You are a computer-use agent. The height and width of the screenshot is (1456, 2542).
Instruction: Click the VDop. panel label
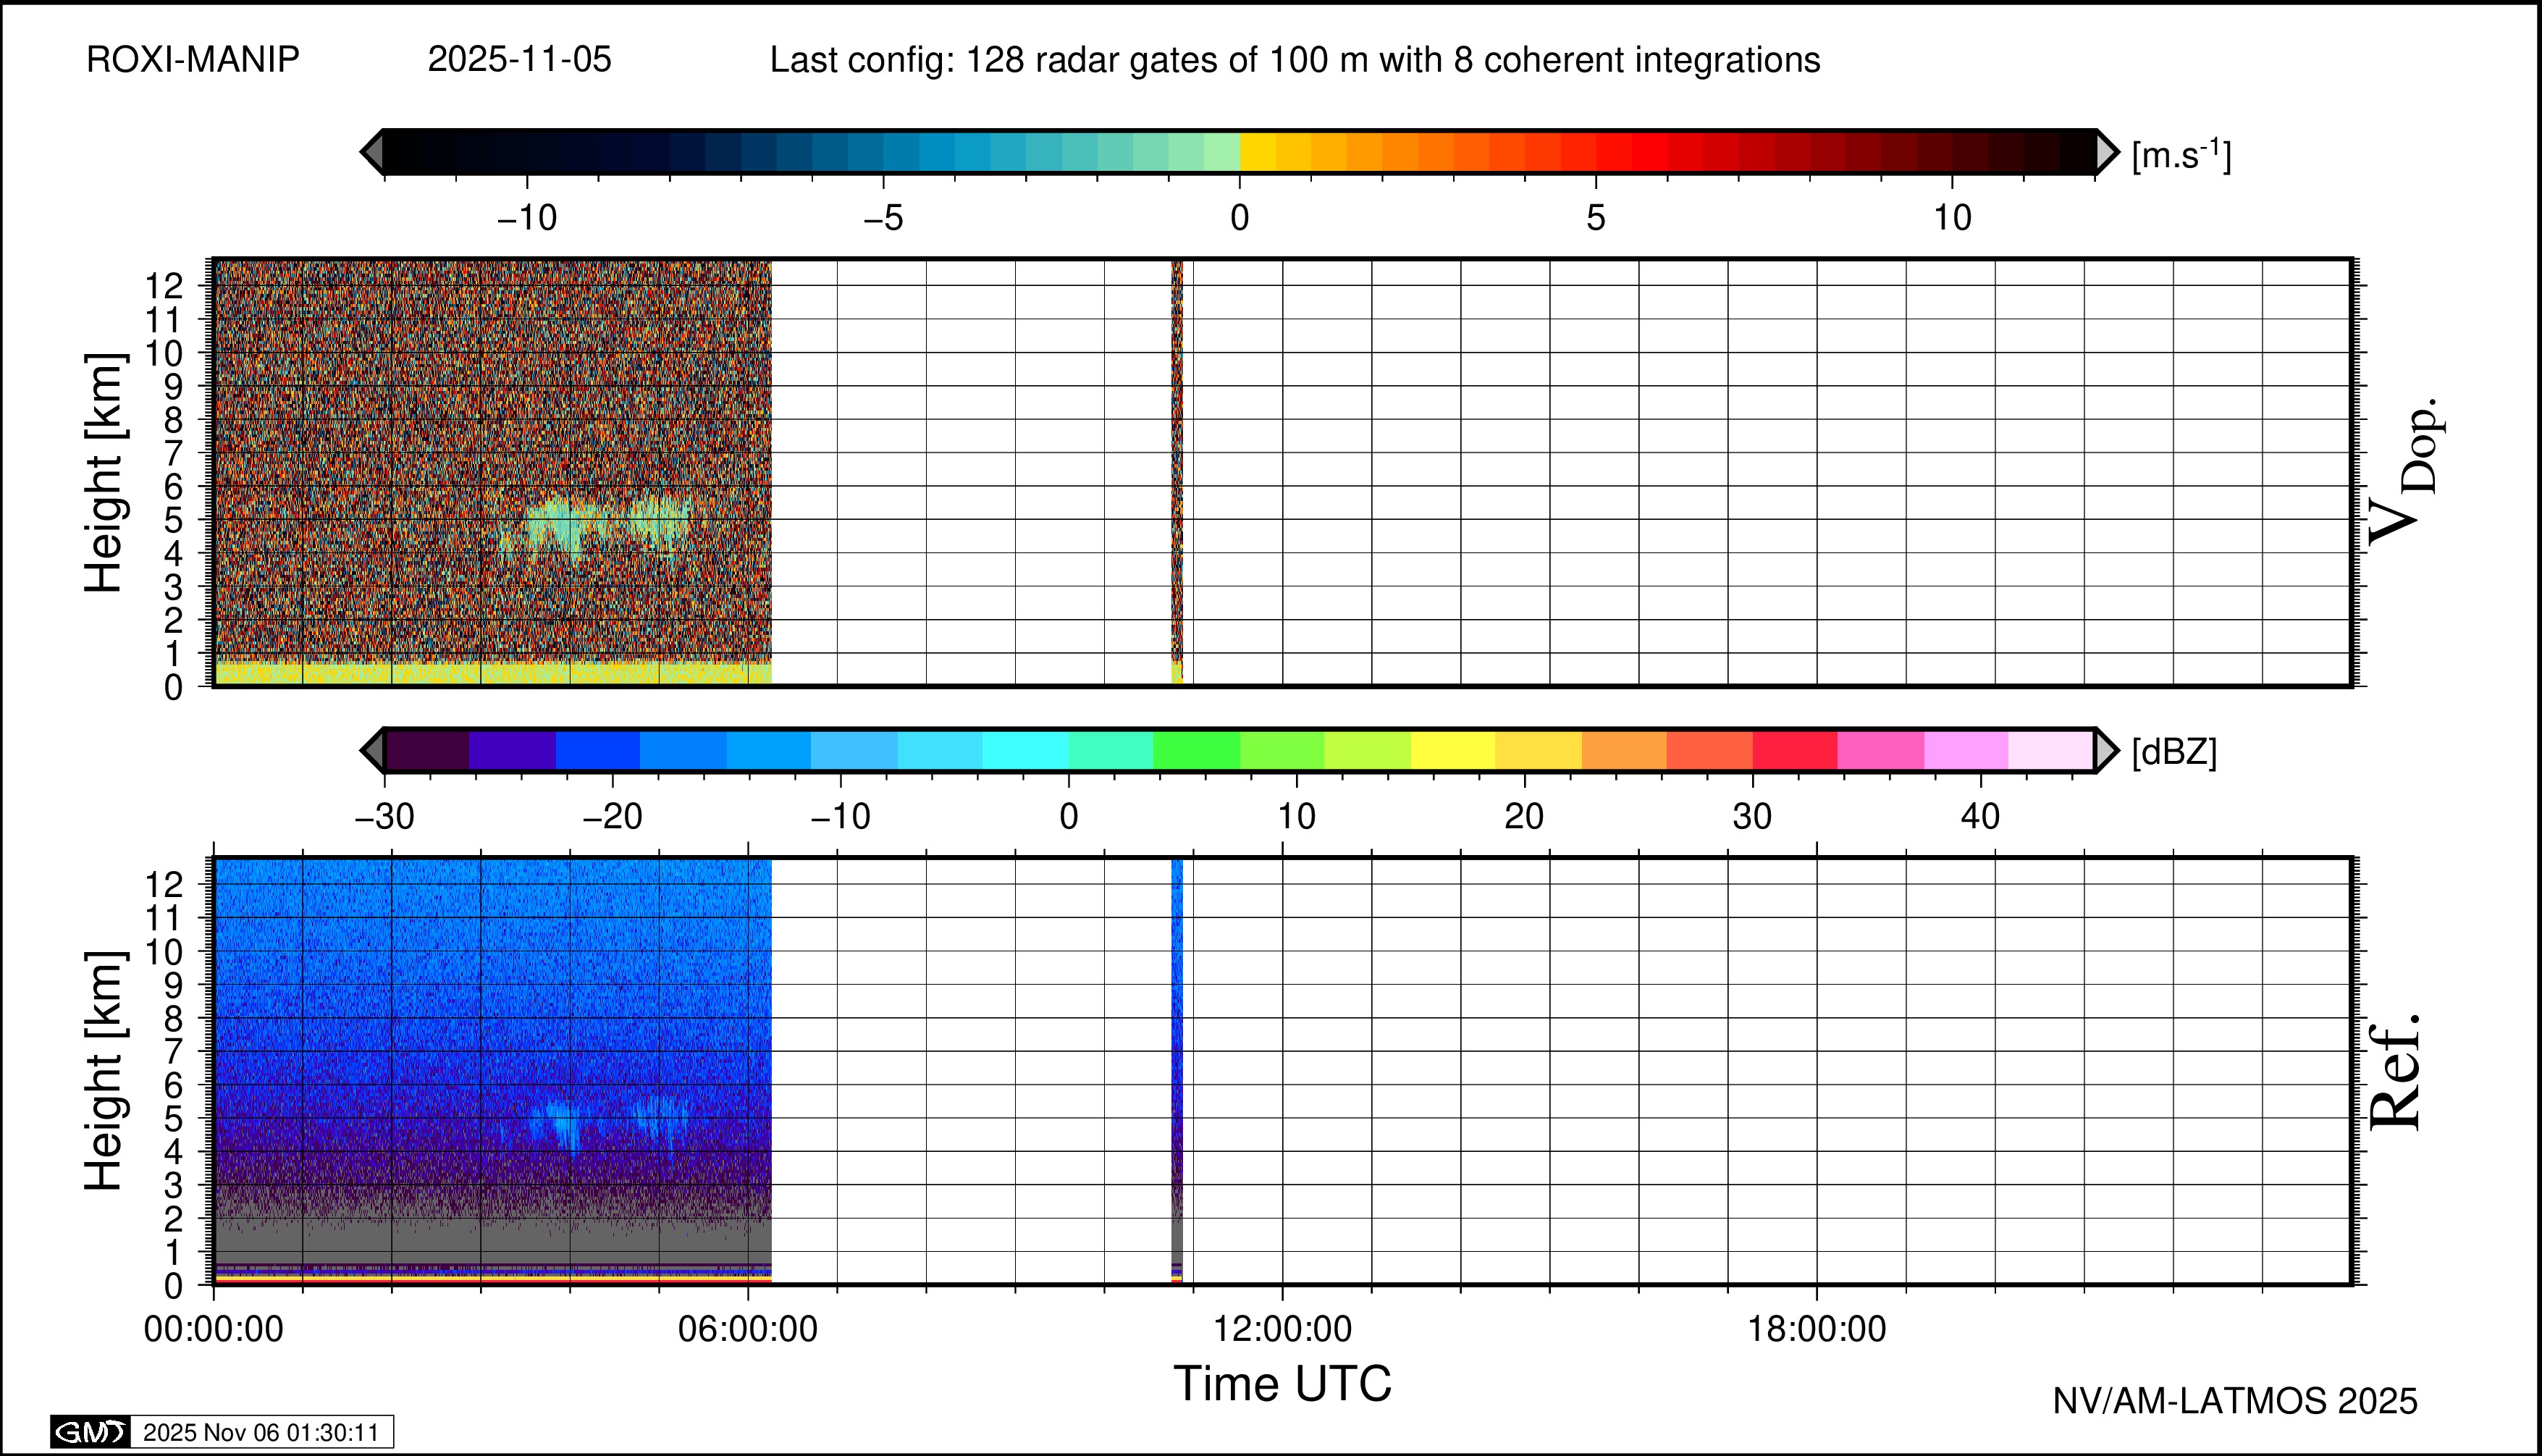(x=2404, y=472)
